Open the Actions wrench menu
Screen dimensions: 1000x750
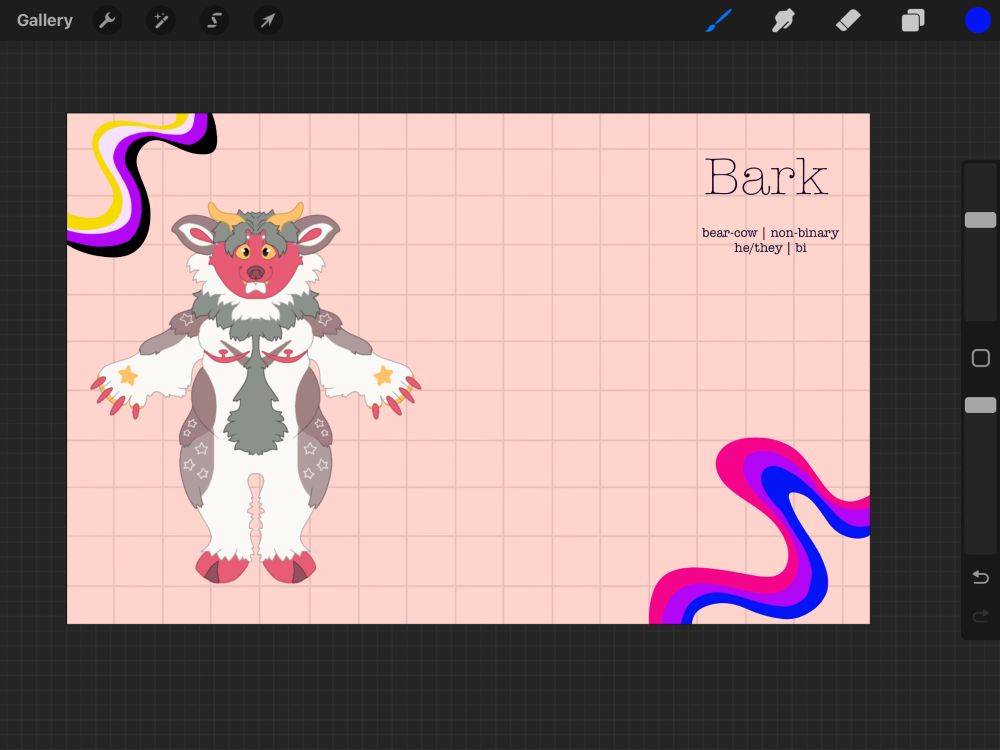[107, 20]
